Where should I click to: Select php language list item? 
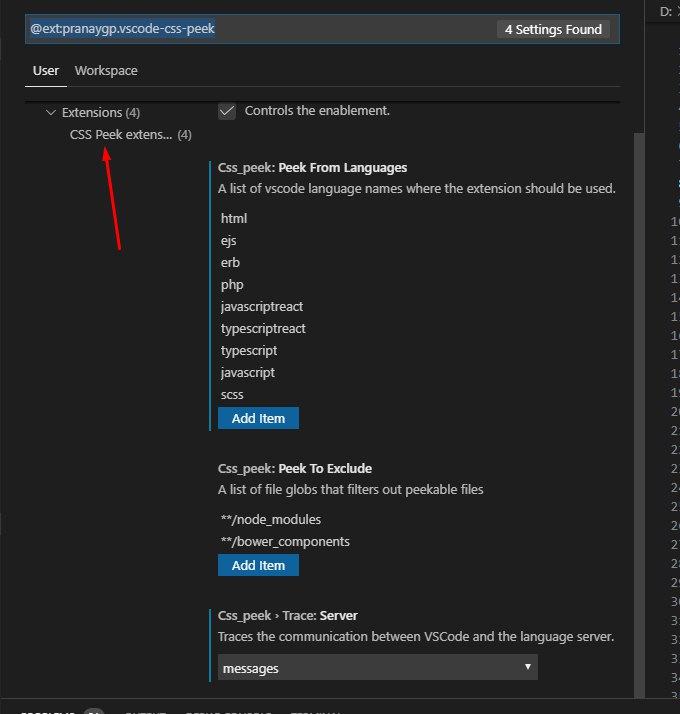point(232,285)
